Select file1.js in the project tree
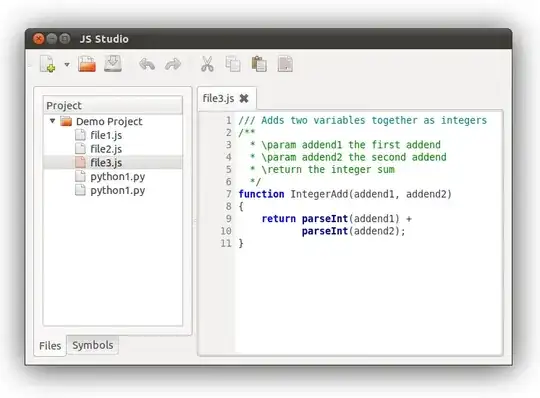The width and height of the screenshot is (540, 398). [106, 135]
